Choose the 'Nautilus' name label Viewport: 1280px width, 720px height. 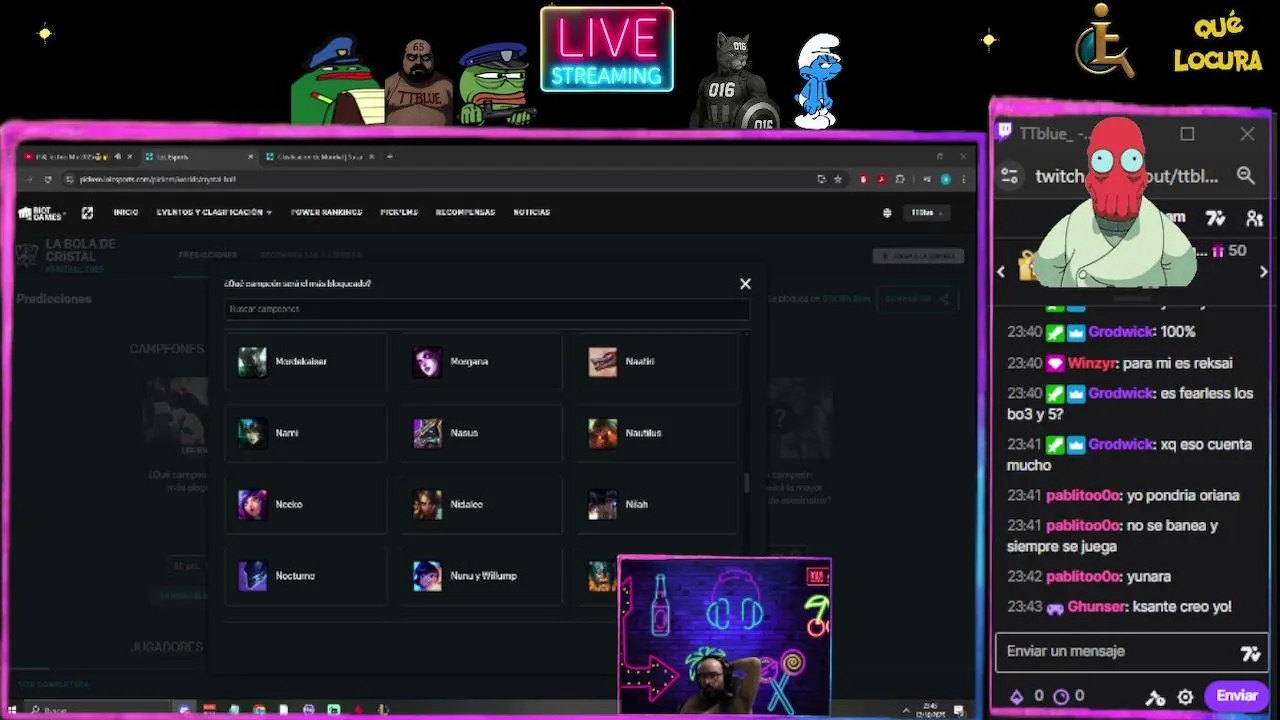[643, 433]
